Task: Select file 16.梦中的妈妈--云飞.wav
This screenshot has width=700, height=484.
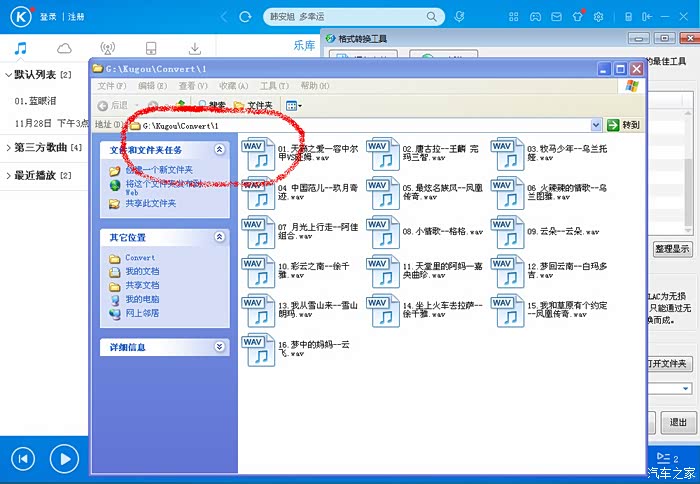Action: pos(296,349)
